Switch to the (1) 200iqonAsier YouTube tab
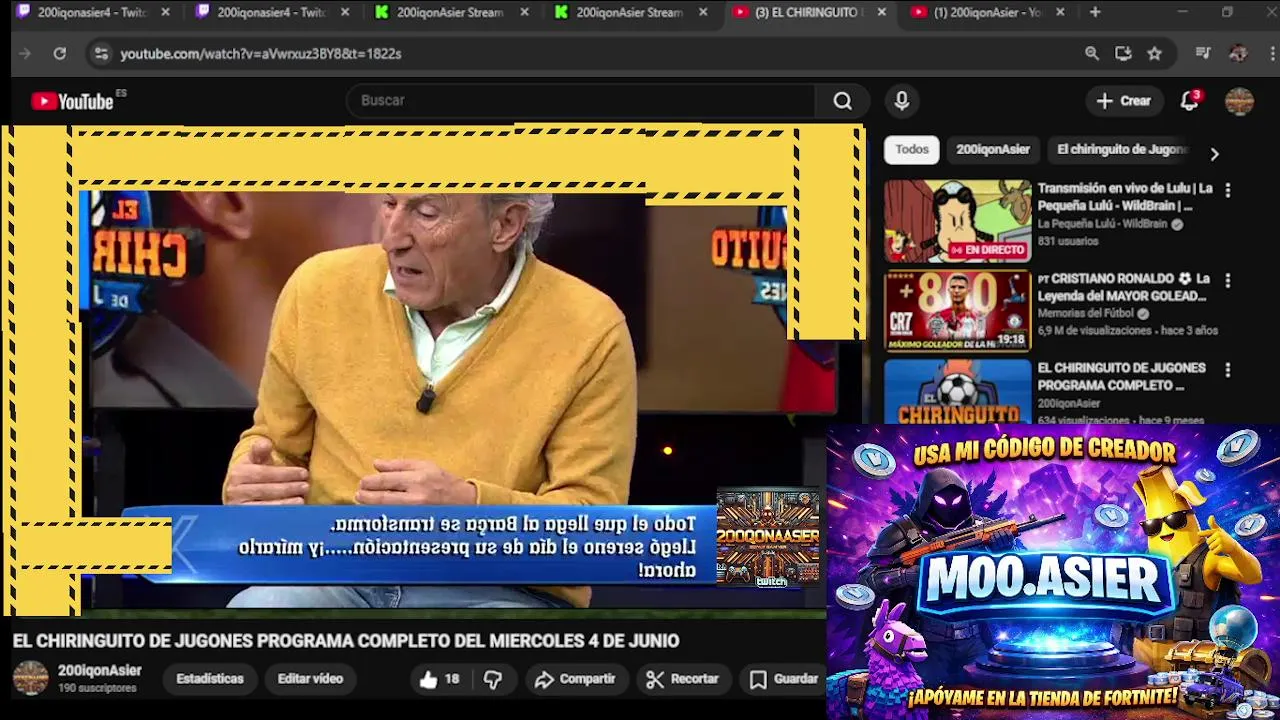 [x=988, y=12]
